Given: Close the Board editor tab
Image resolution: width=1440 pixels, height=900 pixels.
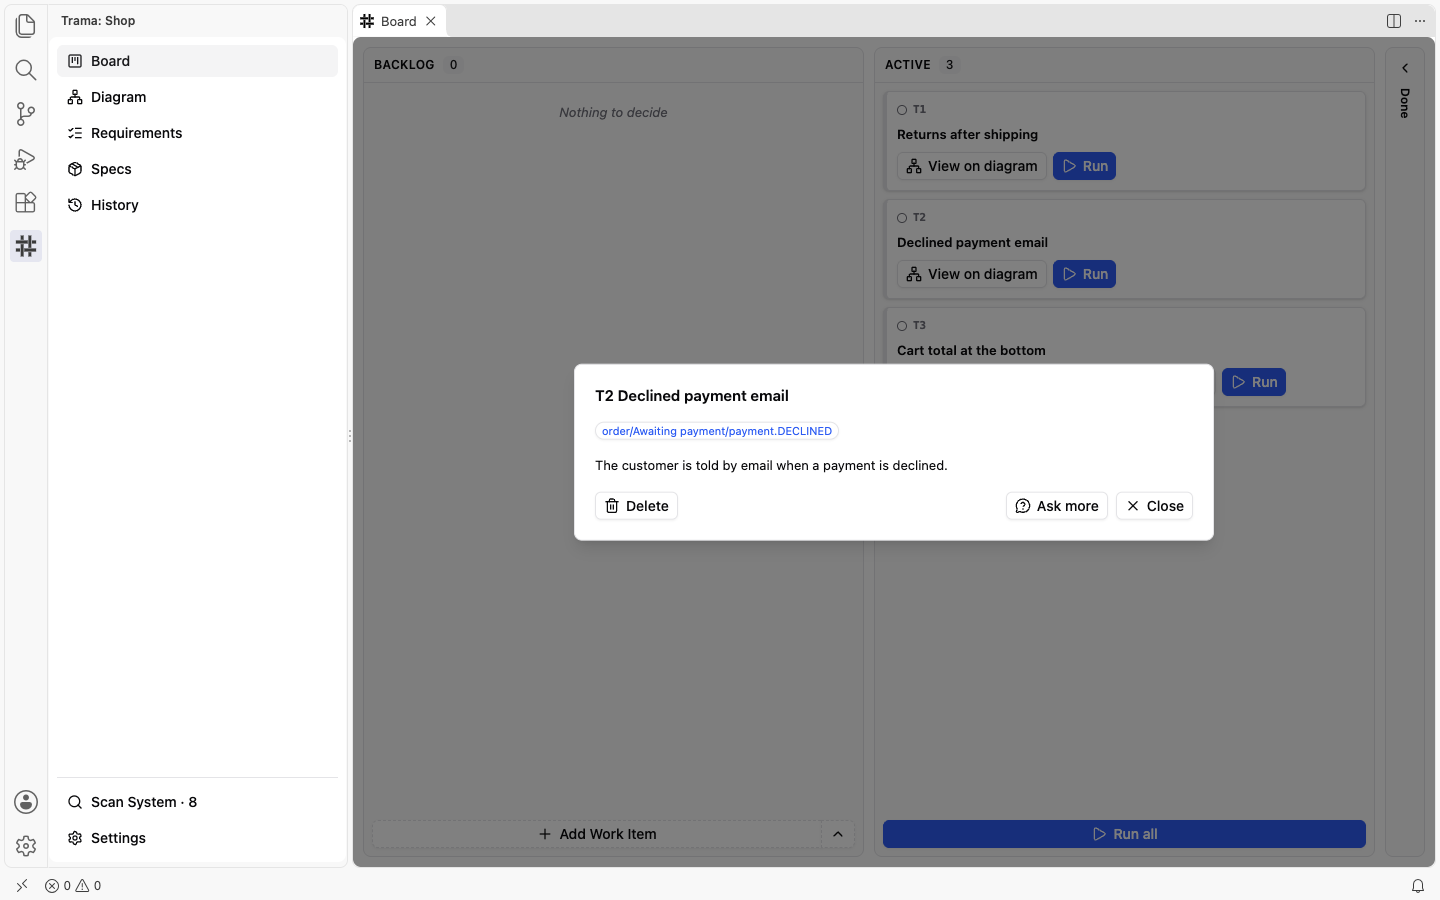Looking at the screenshot, I should (431, 21).
